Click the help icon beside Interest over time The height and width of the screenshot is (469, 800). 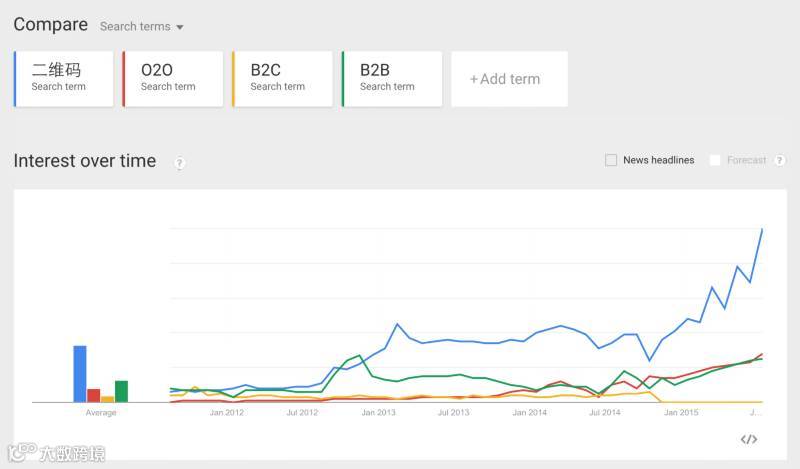click(x=180, y=163)
